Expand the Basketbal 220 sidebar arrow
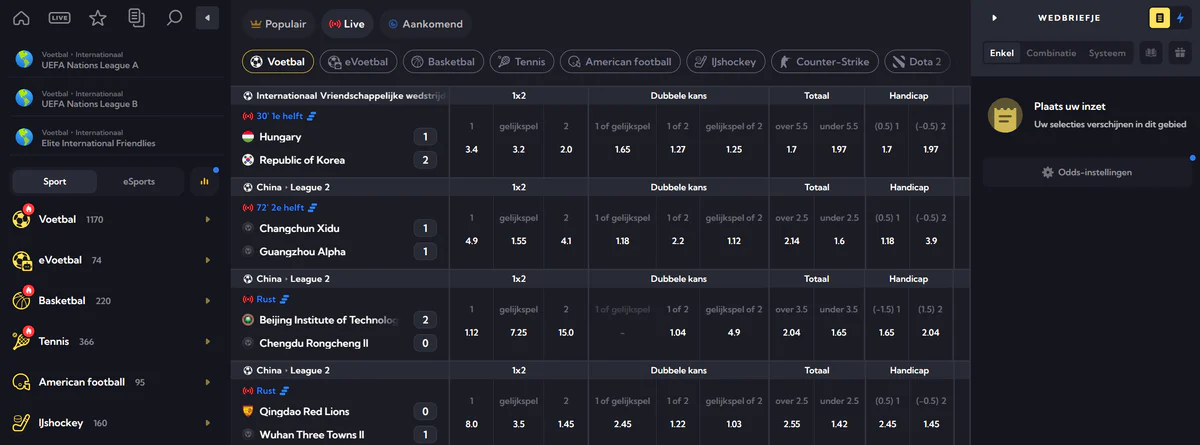Viewport: 1200px width, 445px height. (x=208, y=300)
